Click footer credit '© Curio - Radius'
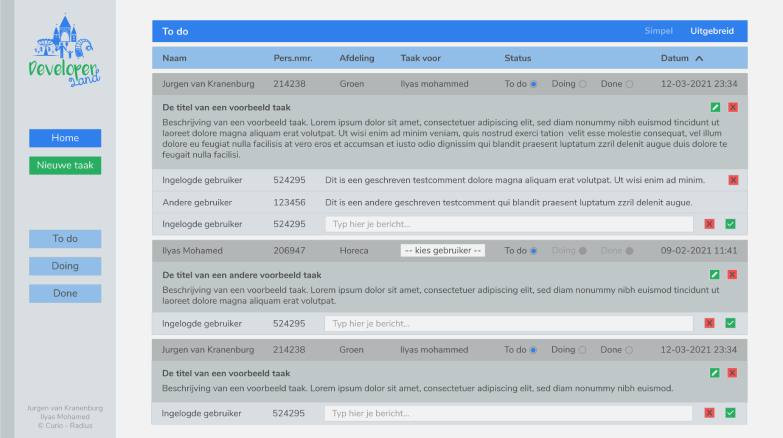Image resolution: width=783 pixels, height=438 pixels. (65, 426)
